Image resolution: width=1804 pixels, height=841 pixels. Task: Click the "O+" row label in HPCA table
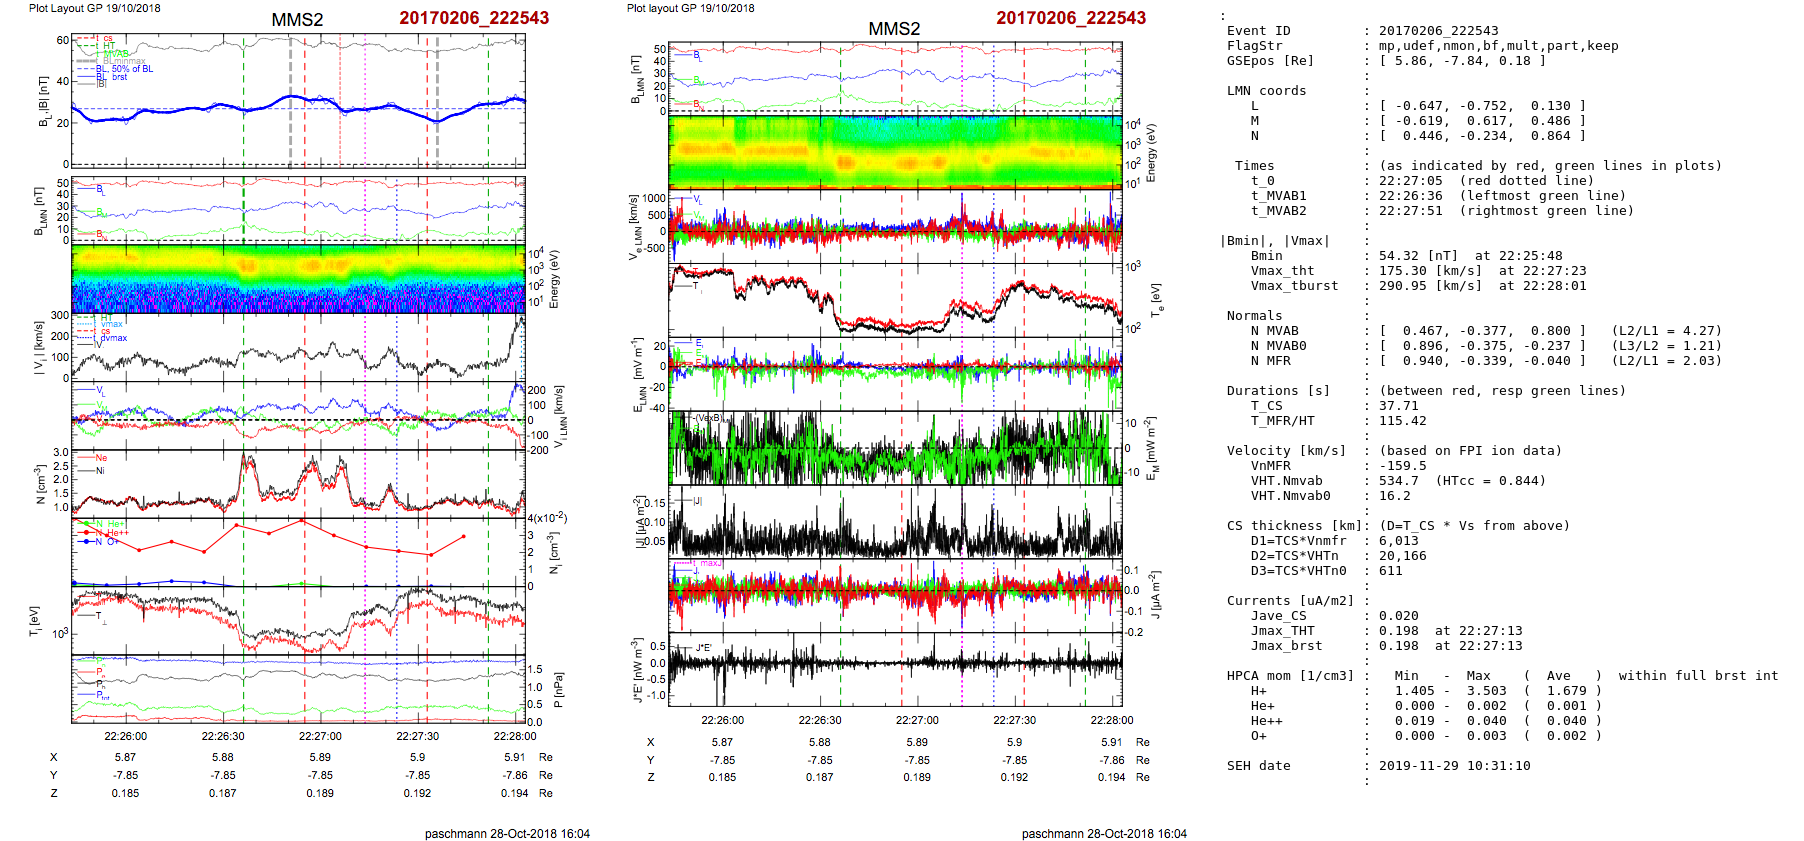(x=1258, y=736)
